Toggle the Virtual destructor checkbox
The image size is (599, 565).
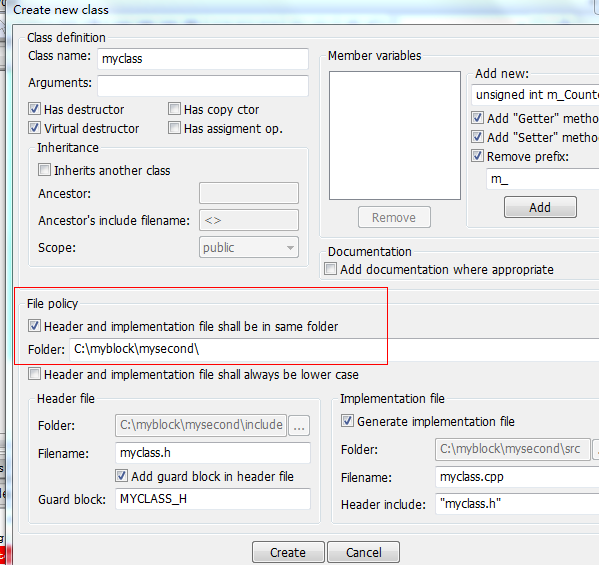click(x=34, y=128)
